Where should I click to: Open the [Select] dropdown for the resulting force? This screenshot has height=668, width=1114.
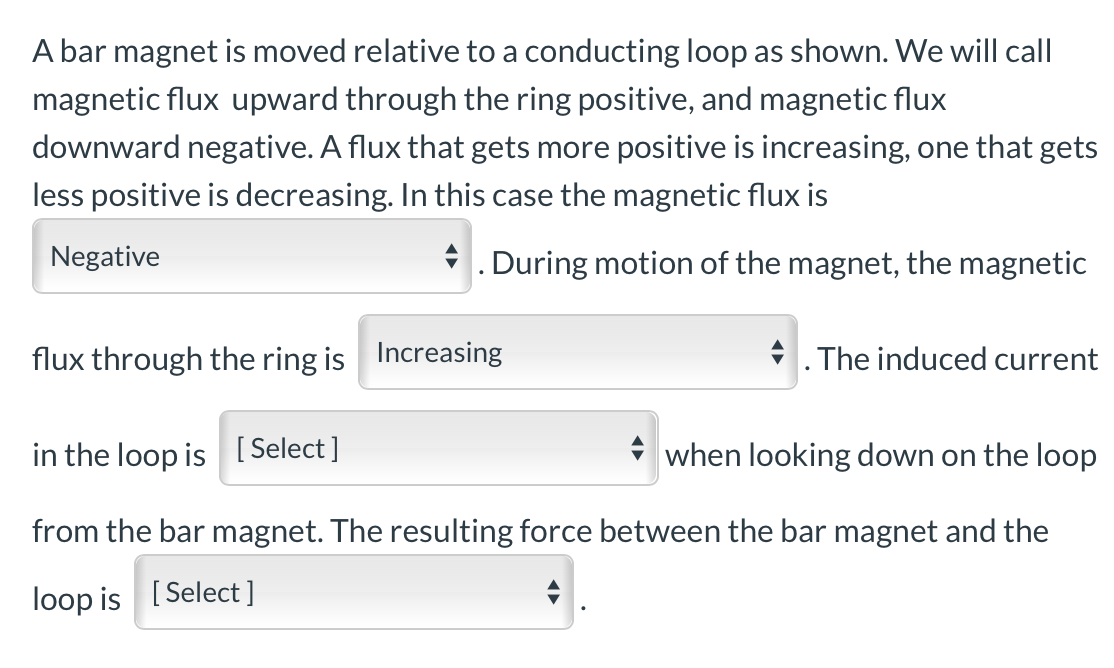[352, 592]
